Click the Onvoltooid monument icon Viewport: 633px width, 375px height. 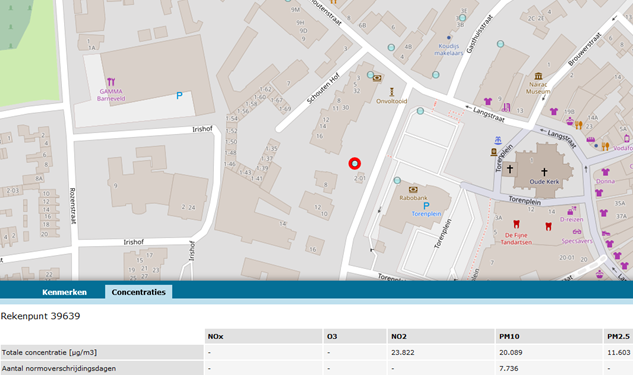(x=391, y=92)
